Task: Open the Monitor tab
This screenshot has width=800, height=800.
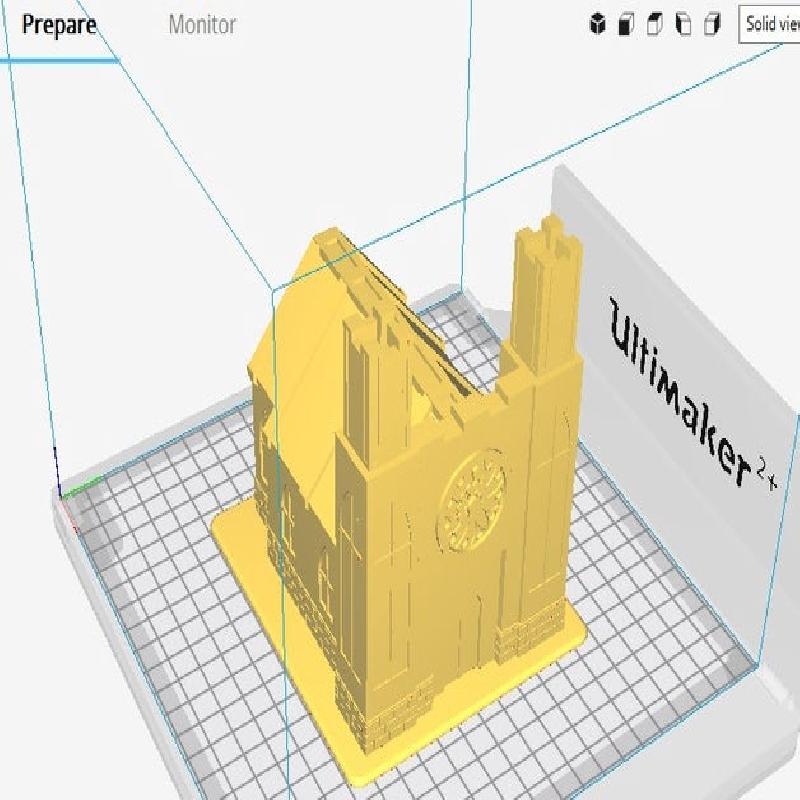Action: click(x=202, y=25)
